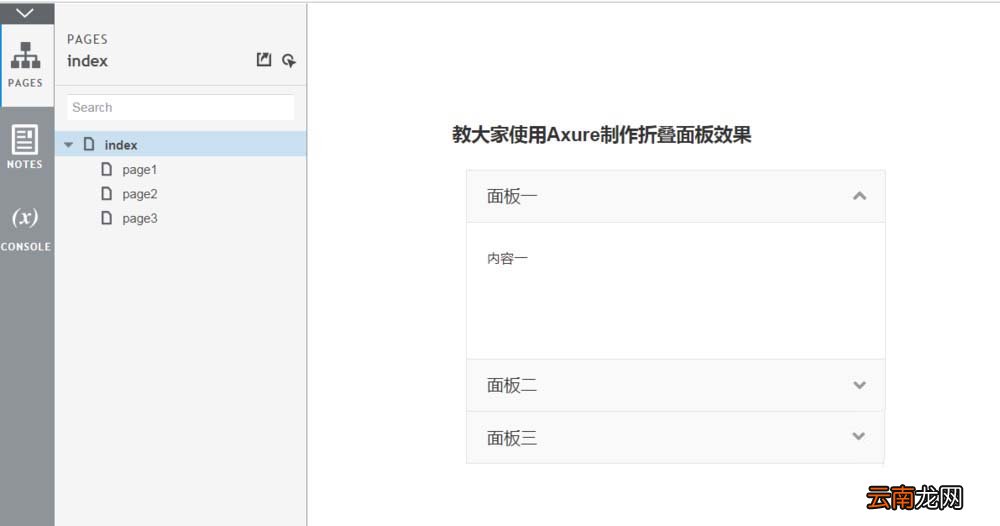Focus the page Search field

[x=180, y=107]
